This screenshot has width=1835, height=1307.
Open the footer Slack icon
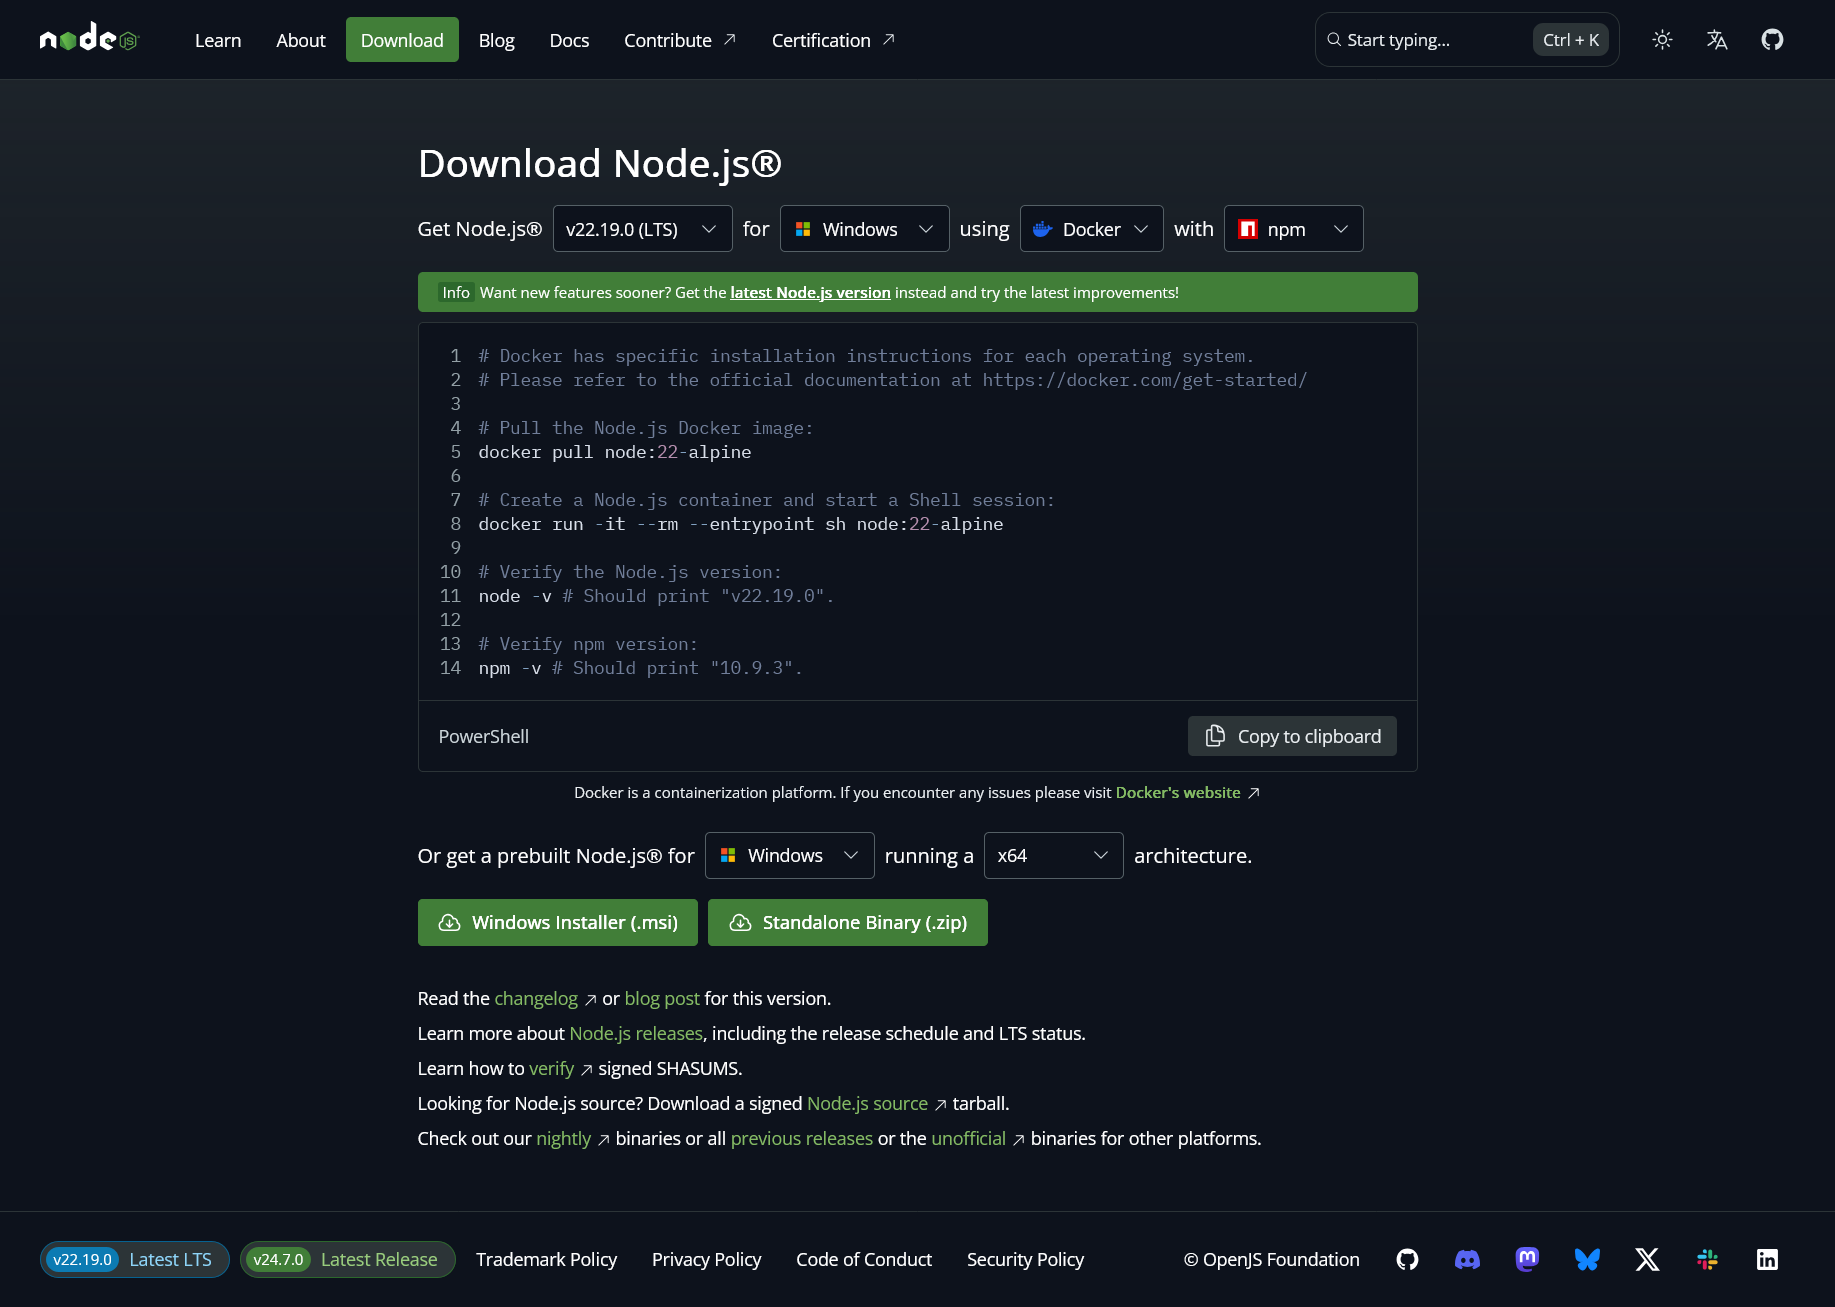(1707, 1259)
